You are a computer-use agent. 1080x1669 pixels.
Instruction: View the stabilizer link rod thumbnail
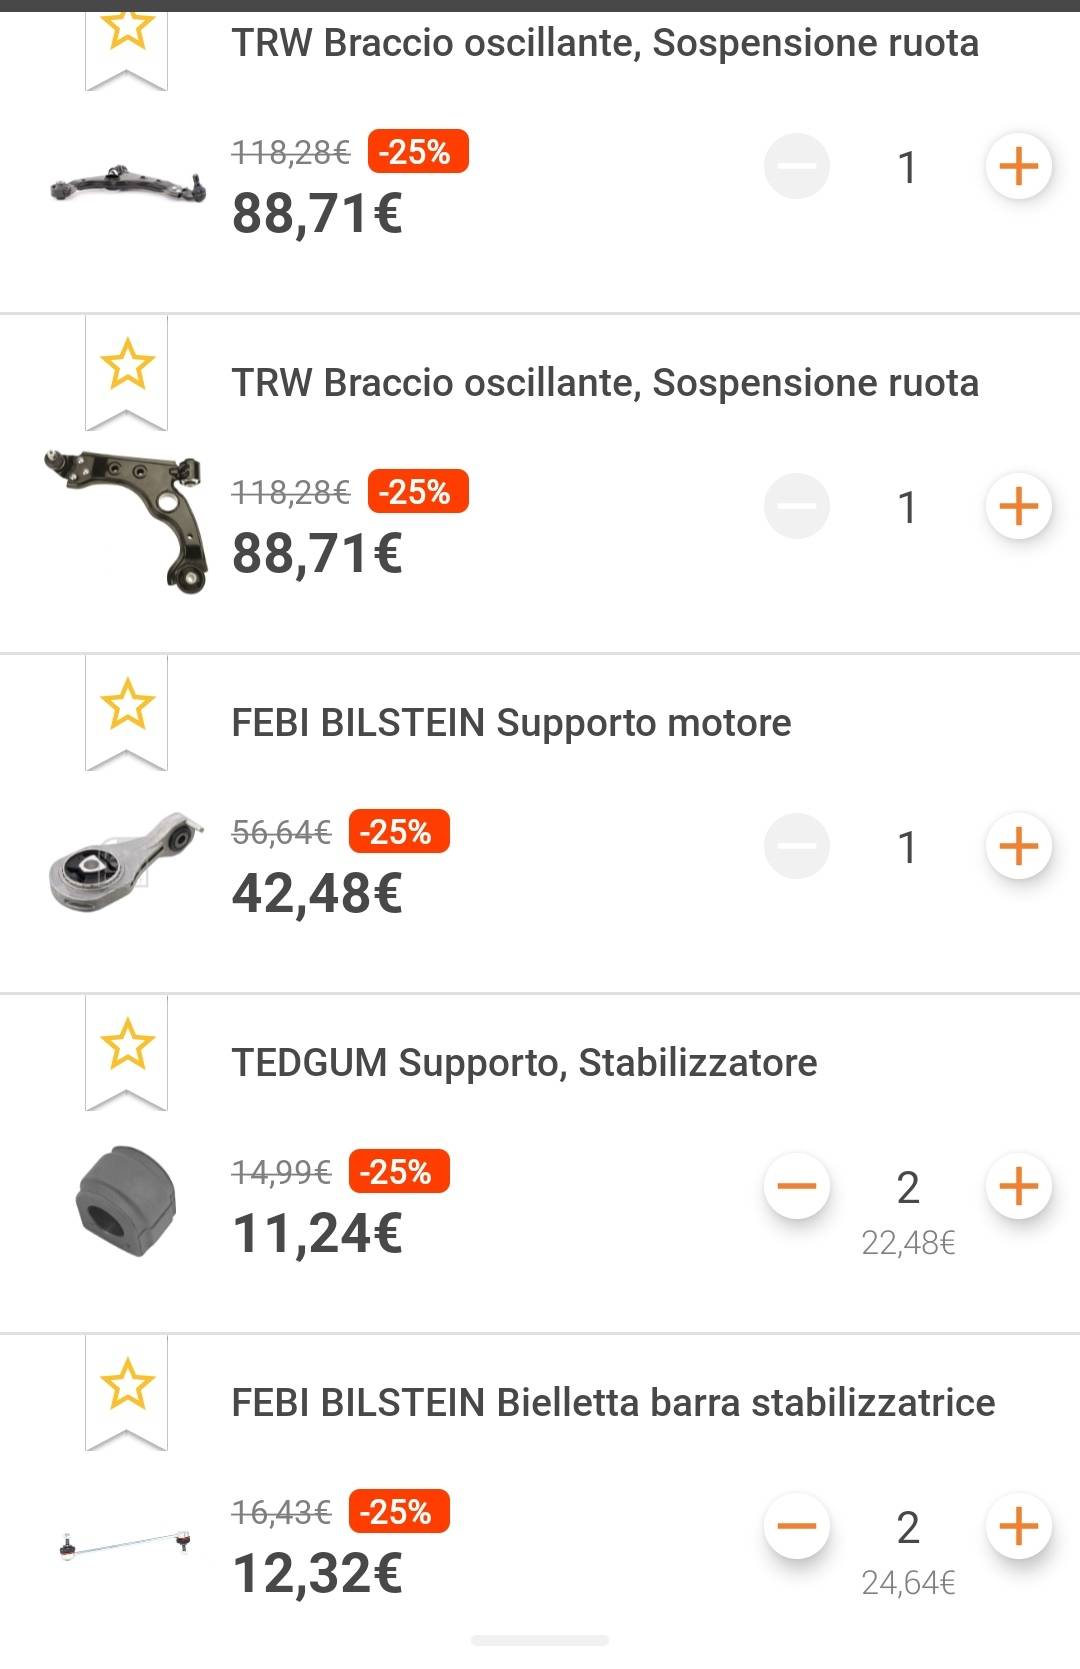126,1544
